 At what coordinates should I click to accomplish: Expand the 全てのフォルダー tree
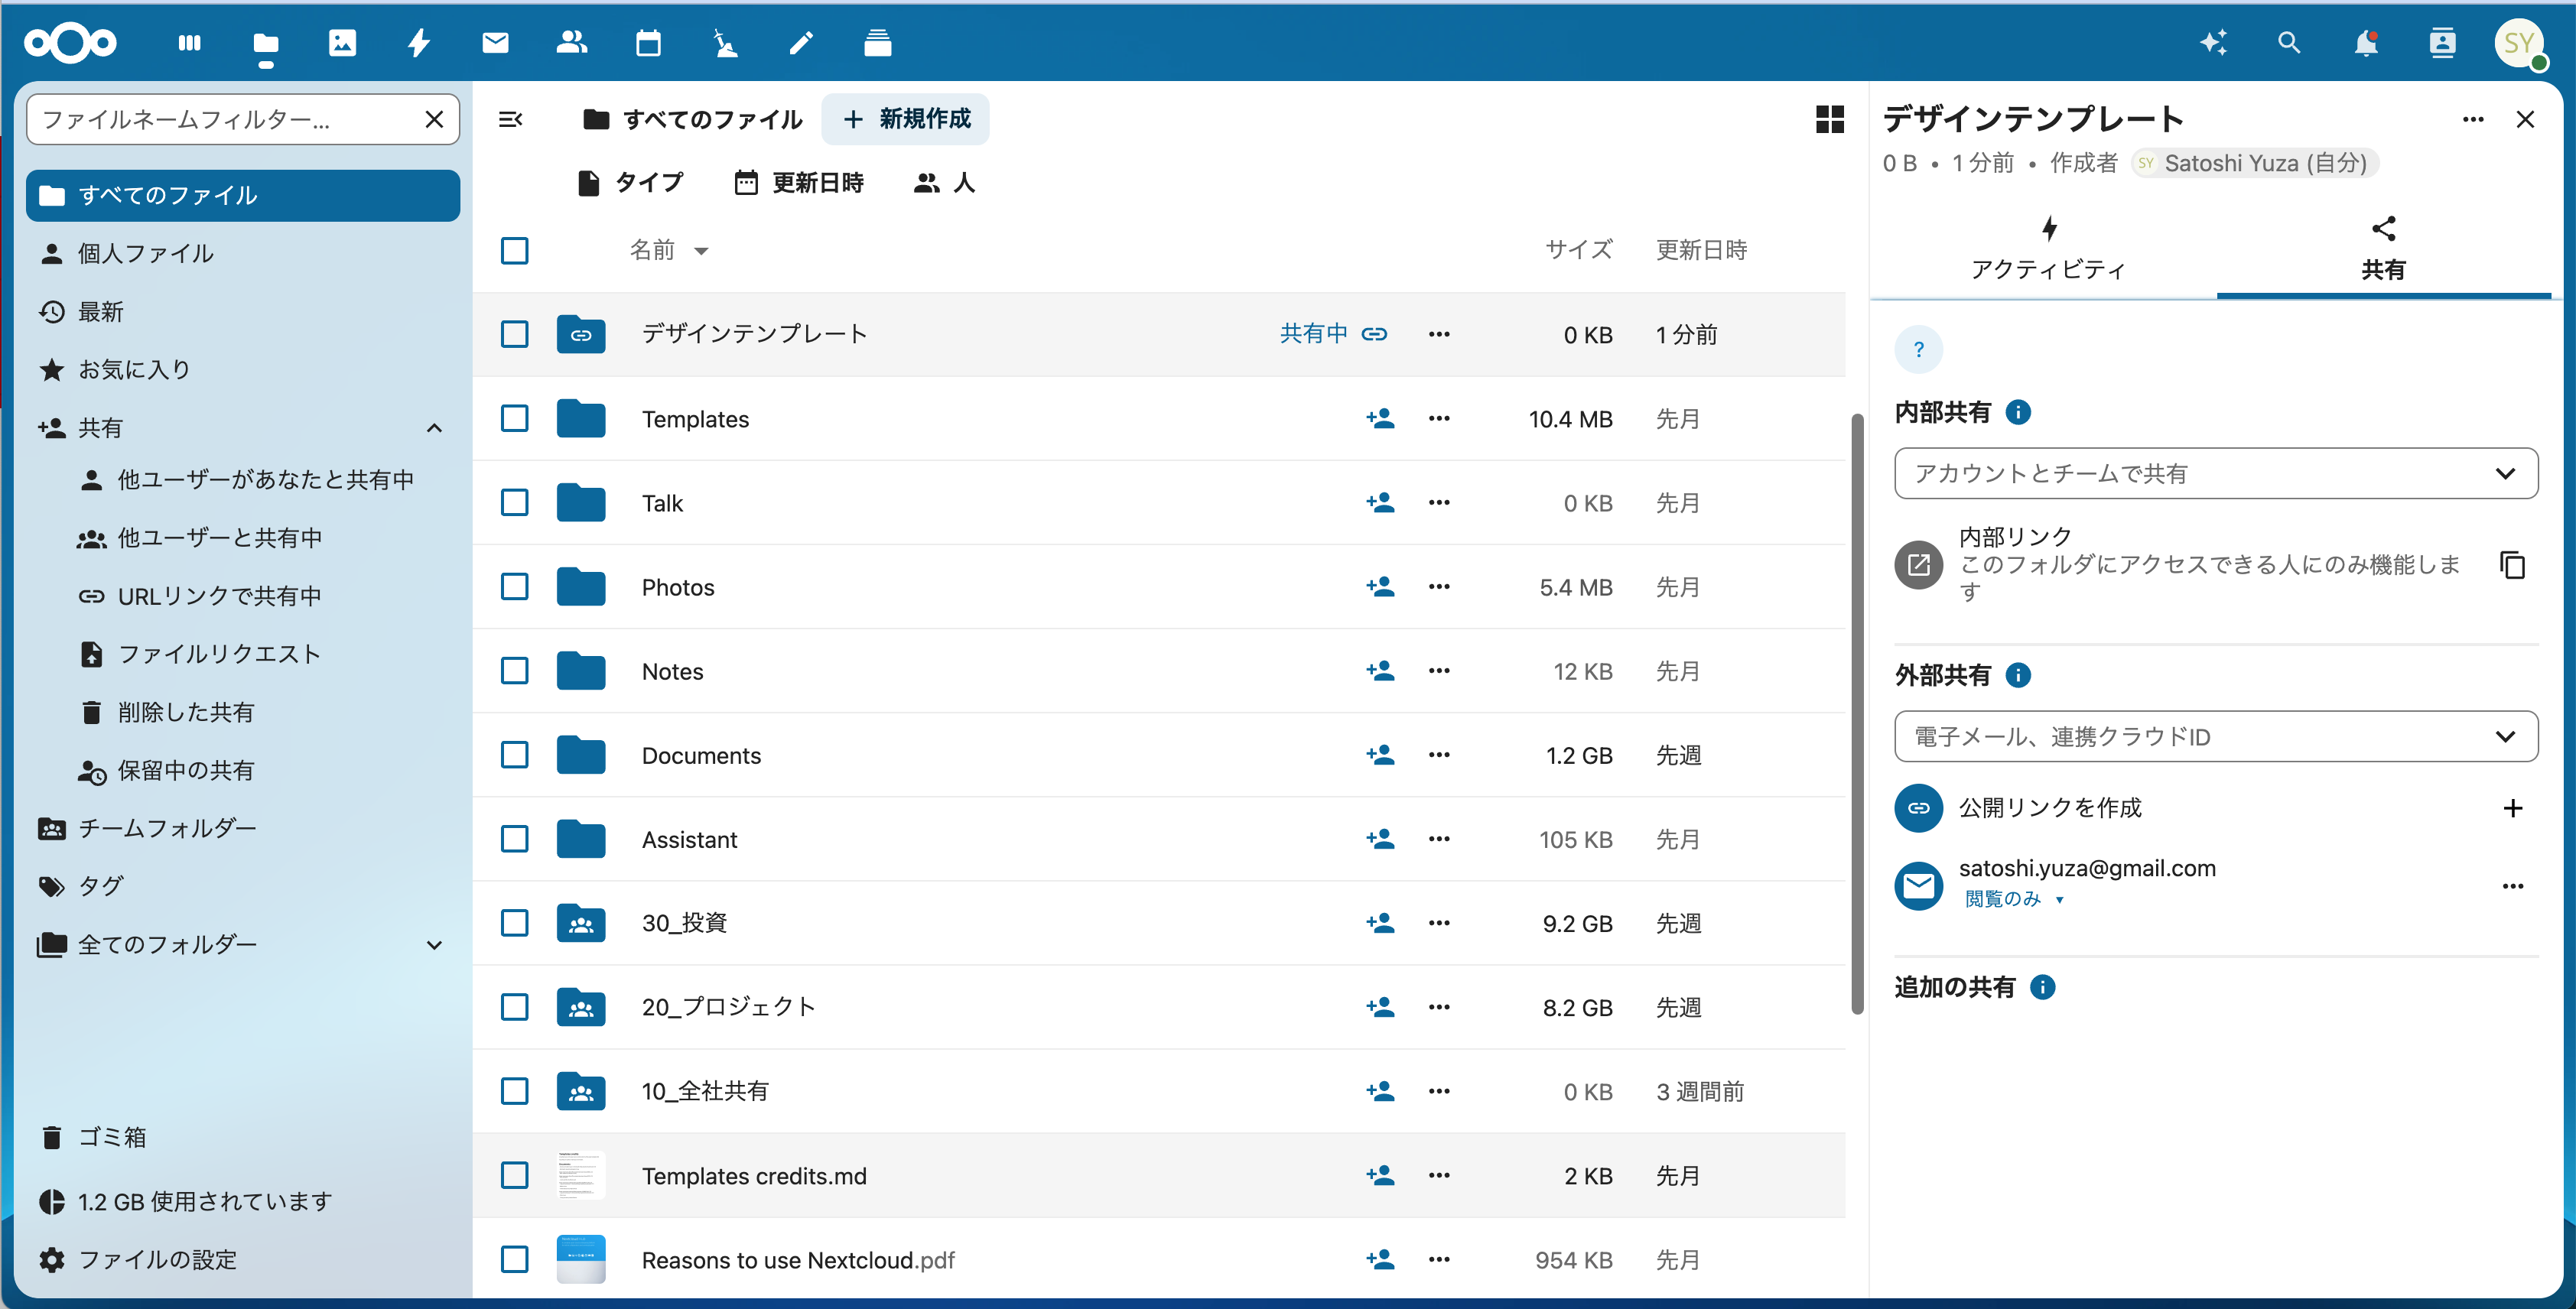pos(434,945)
